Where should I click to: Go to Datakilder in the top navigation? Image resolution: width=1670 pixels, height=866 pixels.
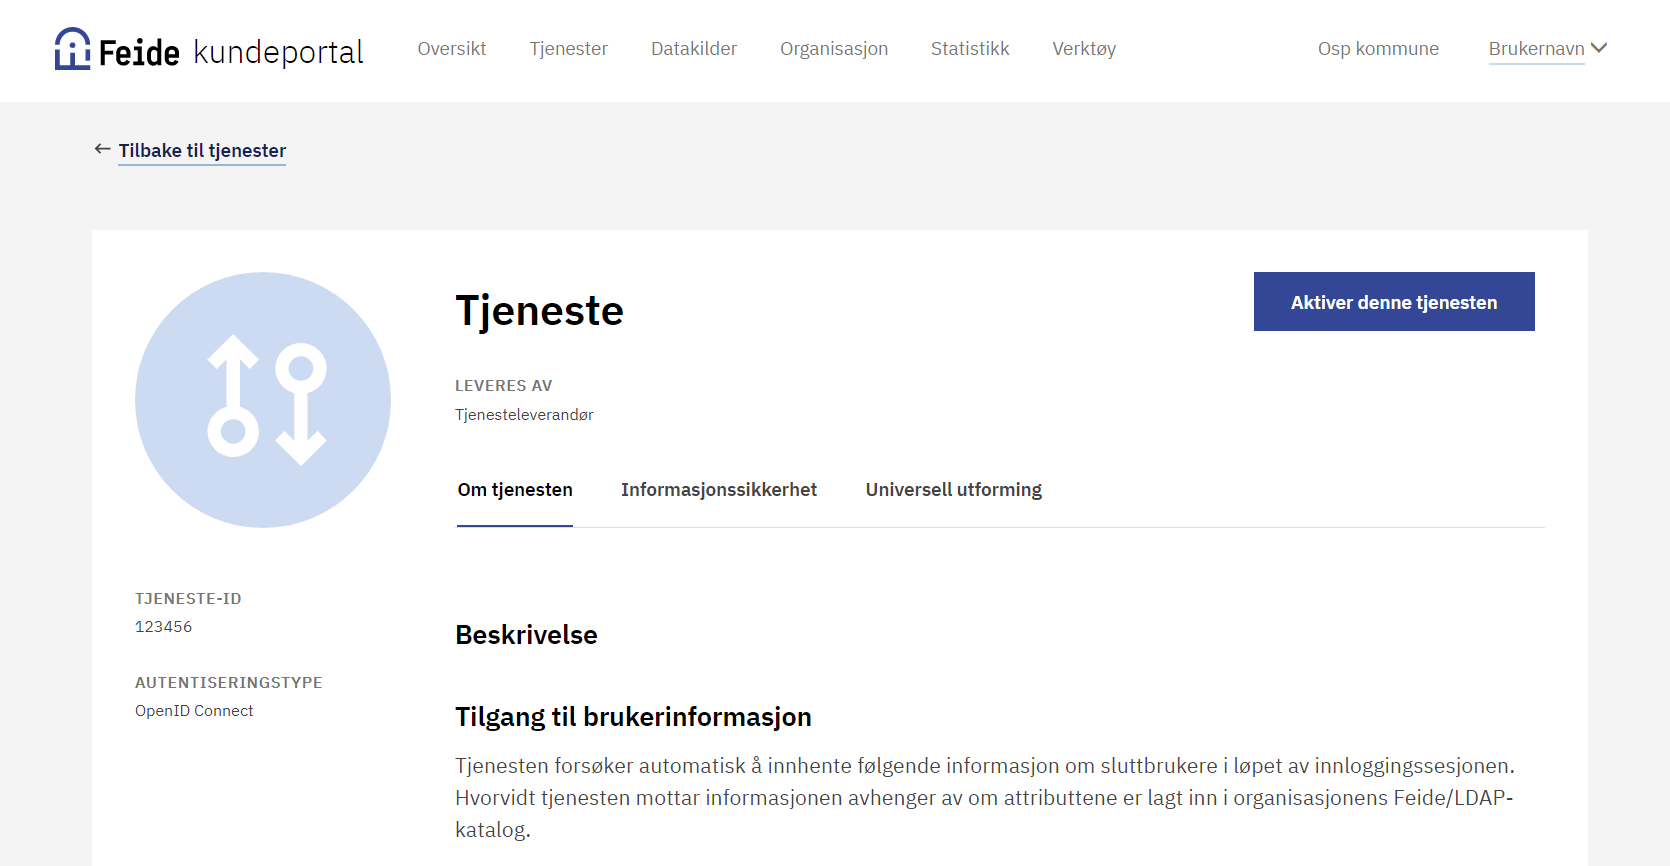[694, 49]
